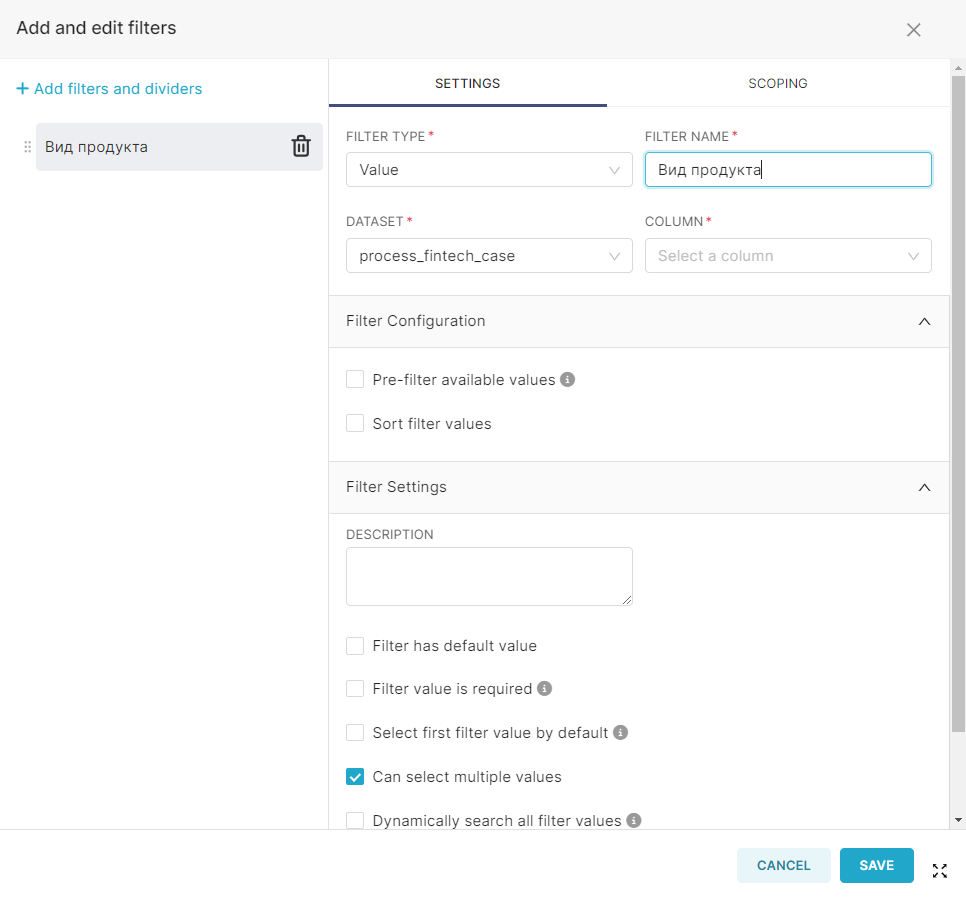The width and height of the screenshot is (966, 899).
Task: Close the Add and edit filters dialog
Action: [x=914, y=30]
